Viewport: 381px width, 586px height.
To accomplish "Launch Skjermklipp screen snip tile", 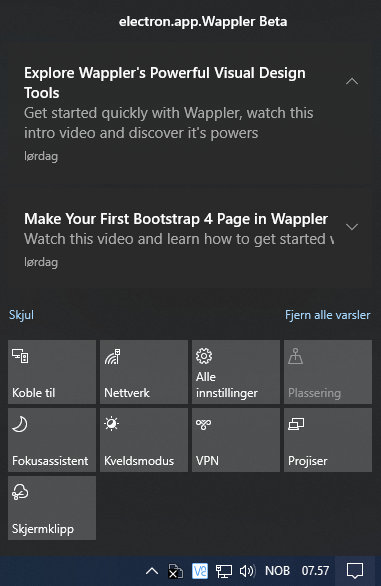I will (x=52, y=508).
